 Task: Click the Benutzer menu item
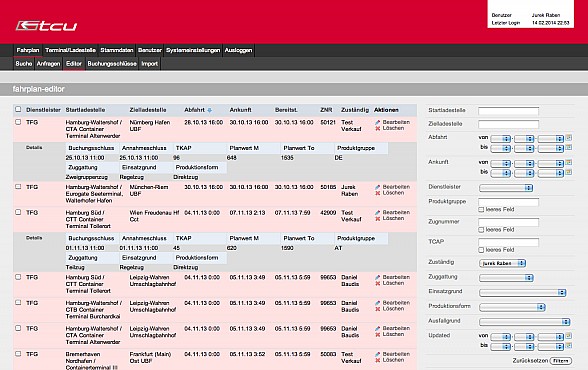[x=149, y=50]
